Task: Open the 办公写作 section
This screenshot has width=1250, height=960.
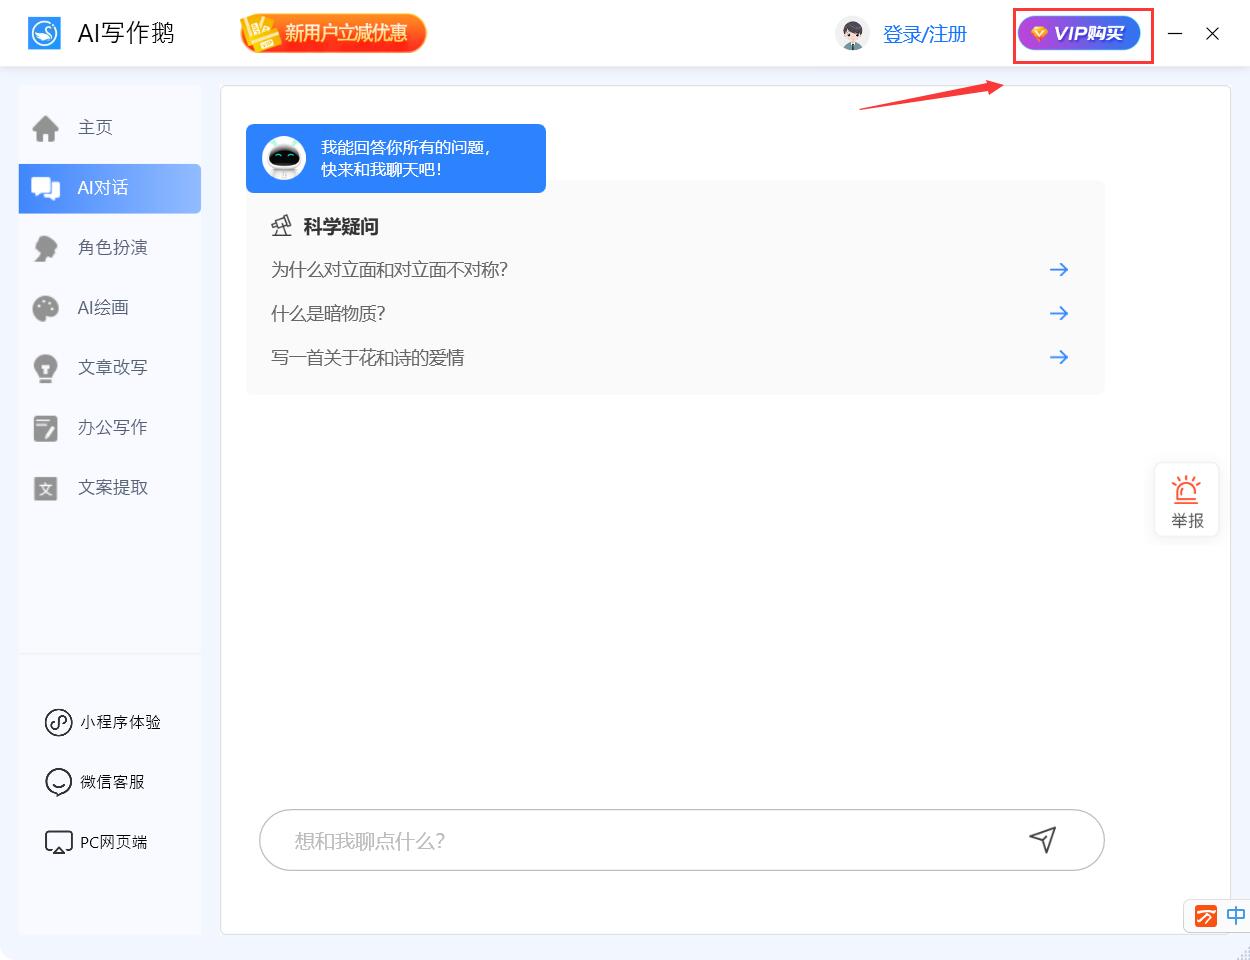Action: (x=110, y=428)
